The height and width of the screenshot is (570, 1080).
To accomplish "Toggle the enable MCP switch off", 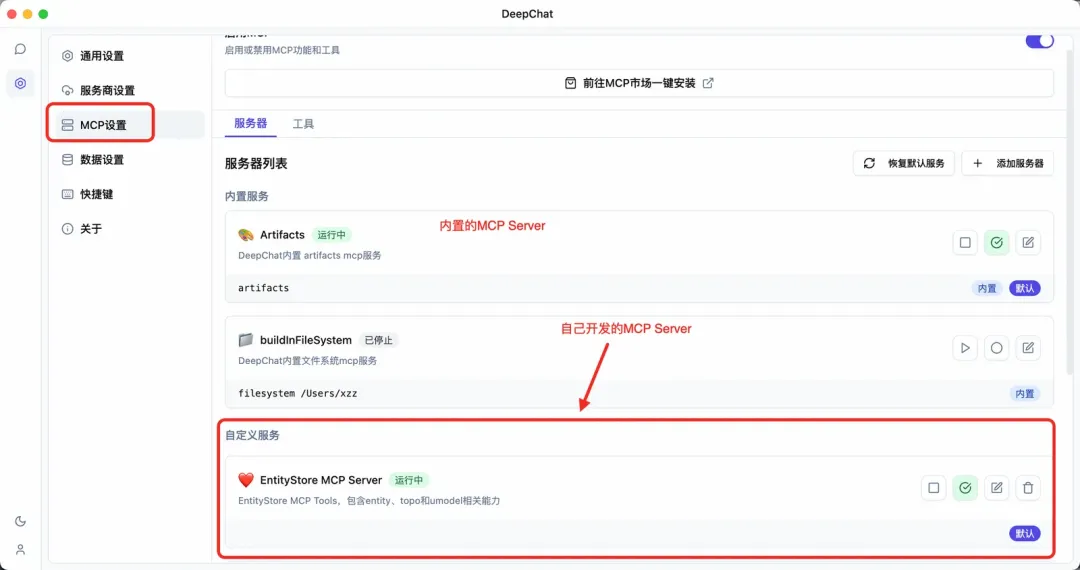I will 1039,41.
